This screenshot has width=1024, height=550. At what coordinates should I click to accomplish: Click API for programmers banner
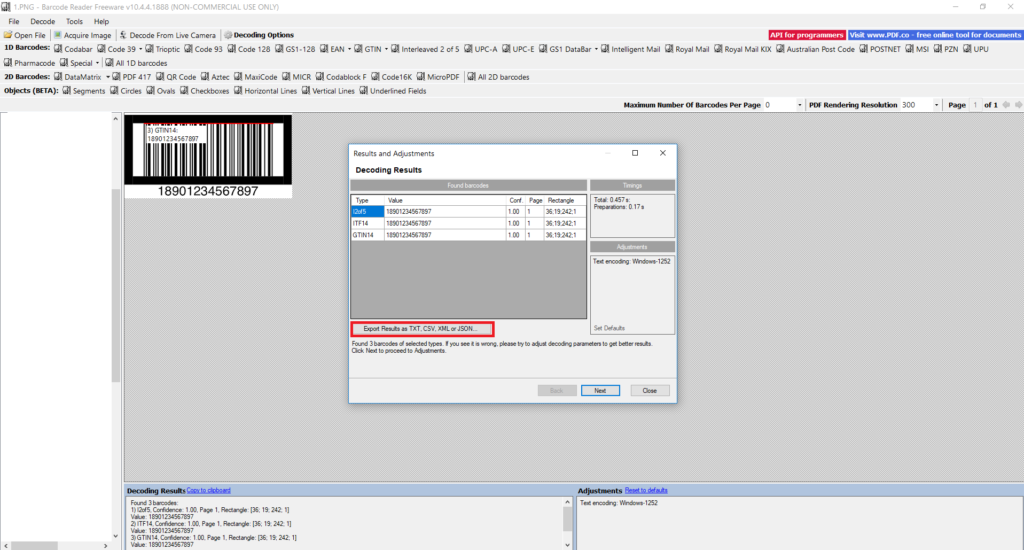pyautogui.click(x=807, y=35)
